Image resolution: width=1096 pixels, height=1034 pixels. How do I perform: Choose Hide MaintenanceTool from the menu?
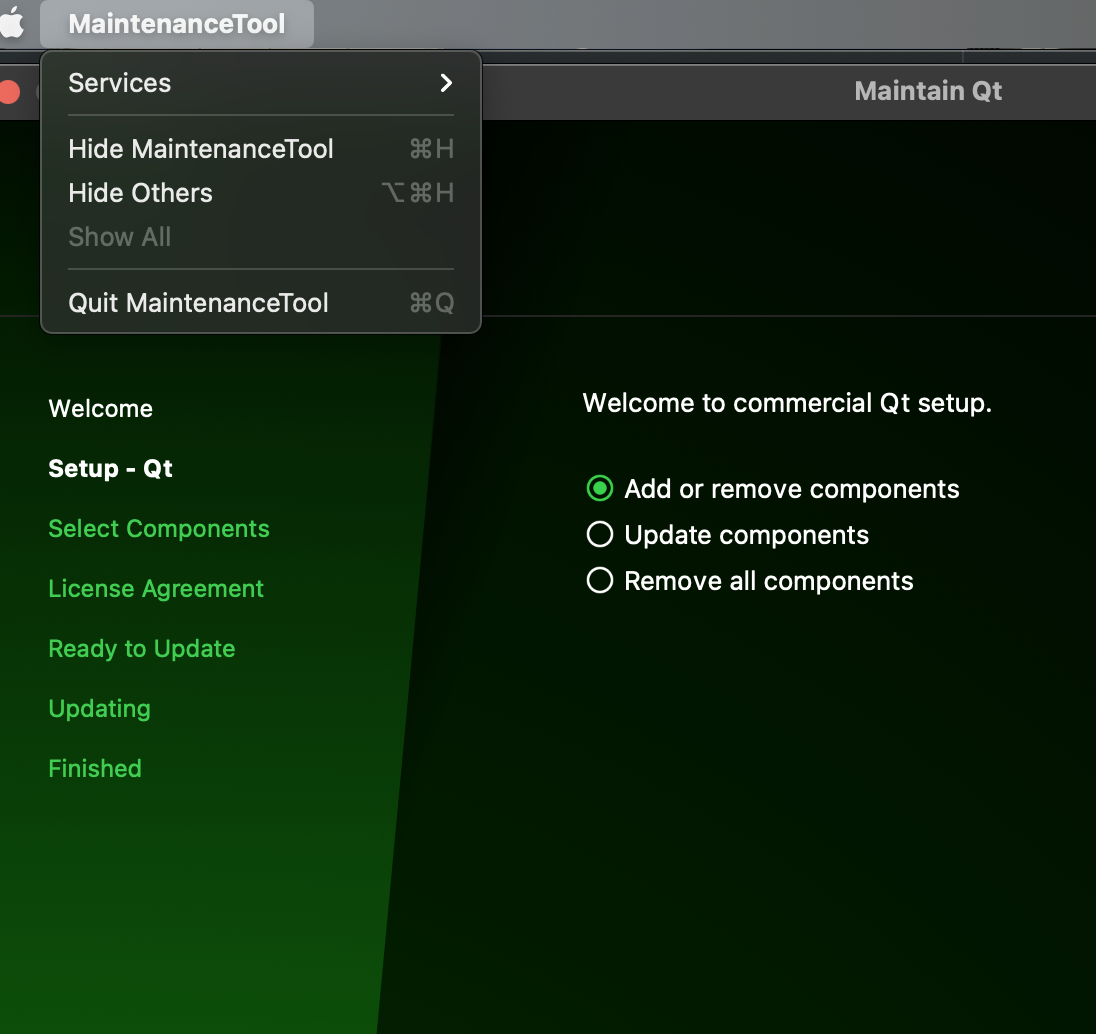point(261,149)
